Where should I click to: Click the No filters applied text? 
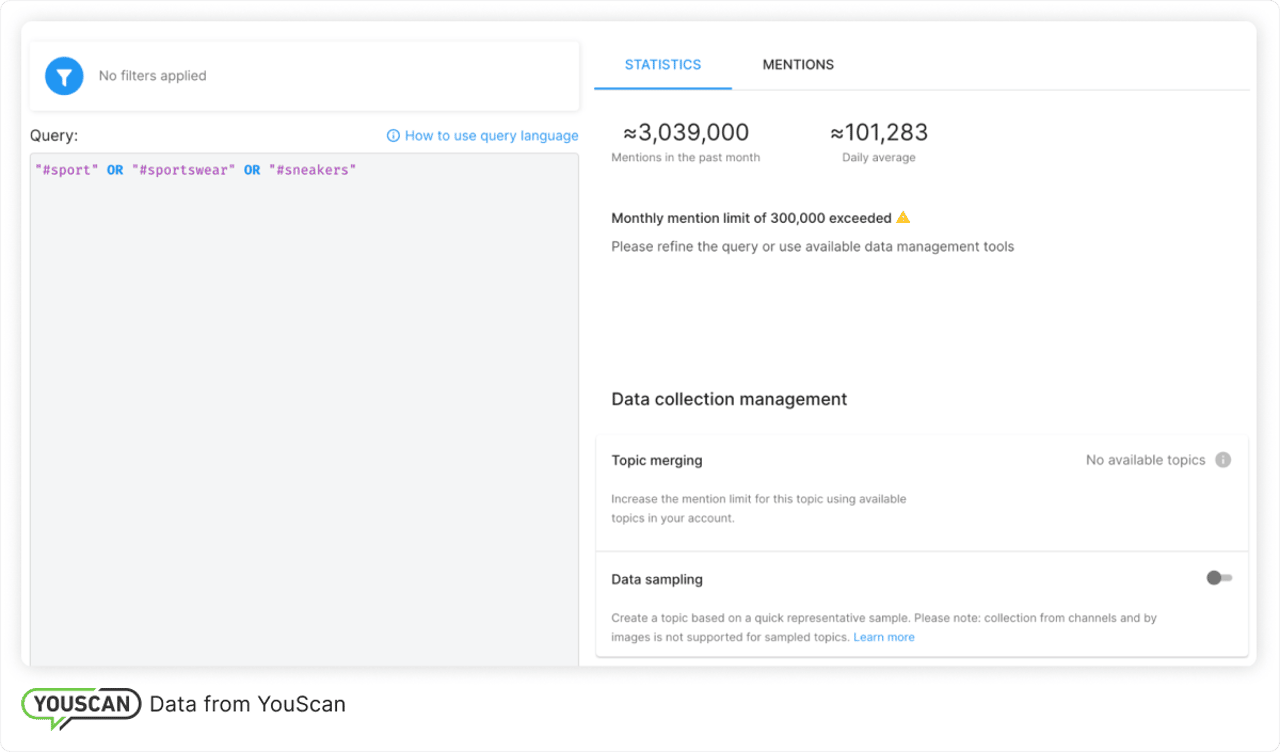pyautogui.click(x=152, y=76)
